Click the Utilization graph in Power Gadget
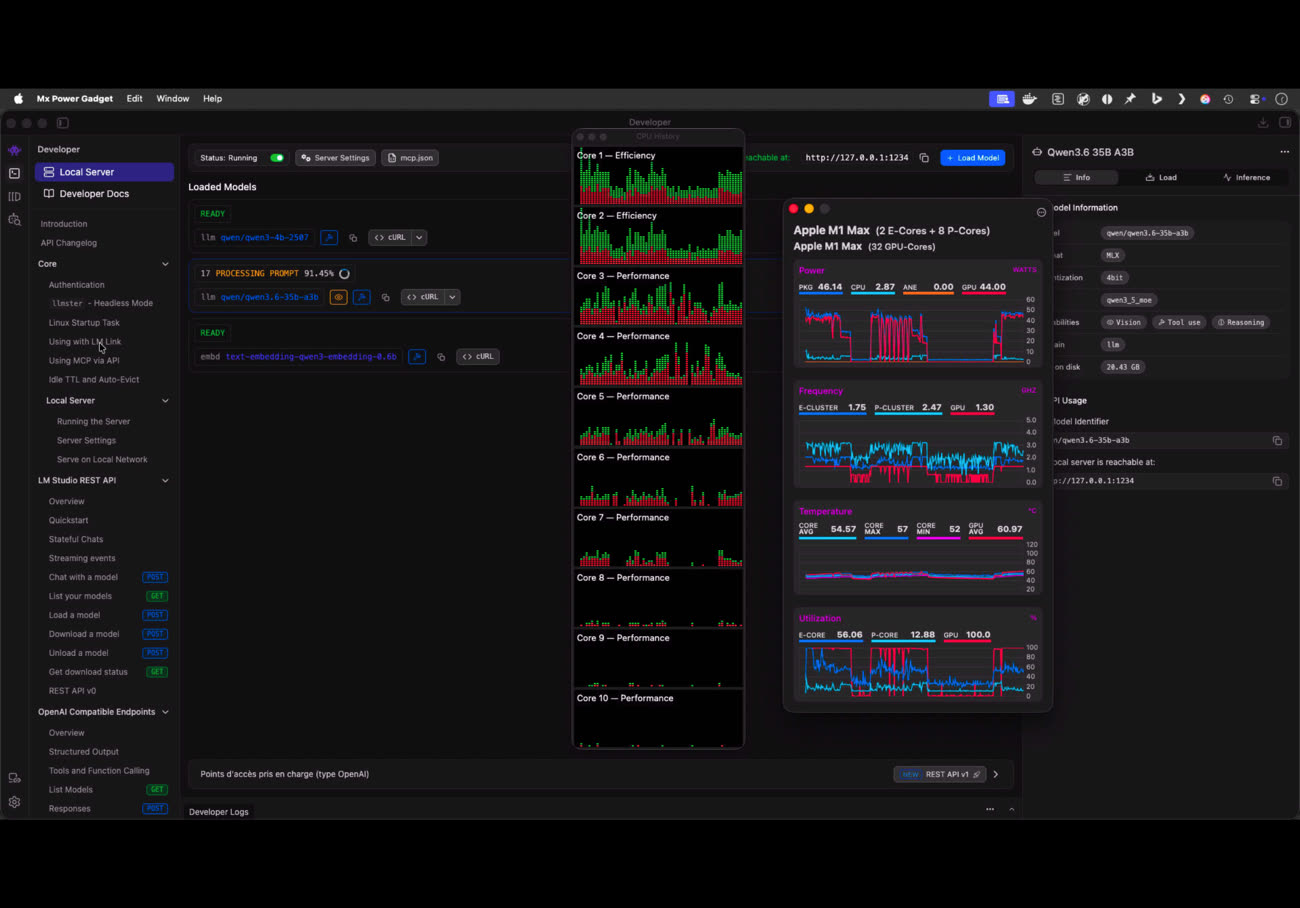The width and height of the screenshot is (1300, 908). click(x=918, y=672)
